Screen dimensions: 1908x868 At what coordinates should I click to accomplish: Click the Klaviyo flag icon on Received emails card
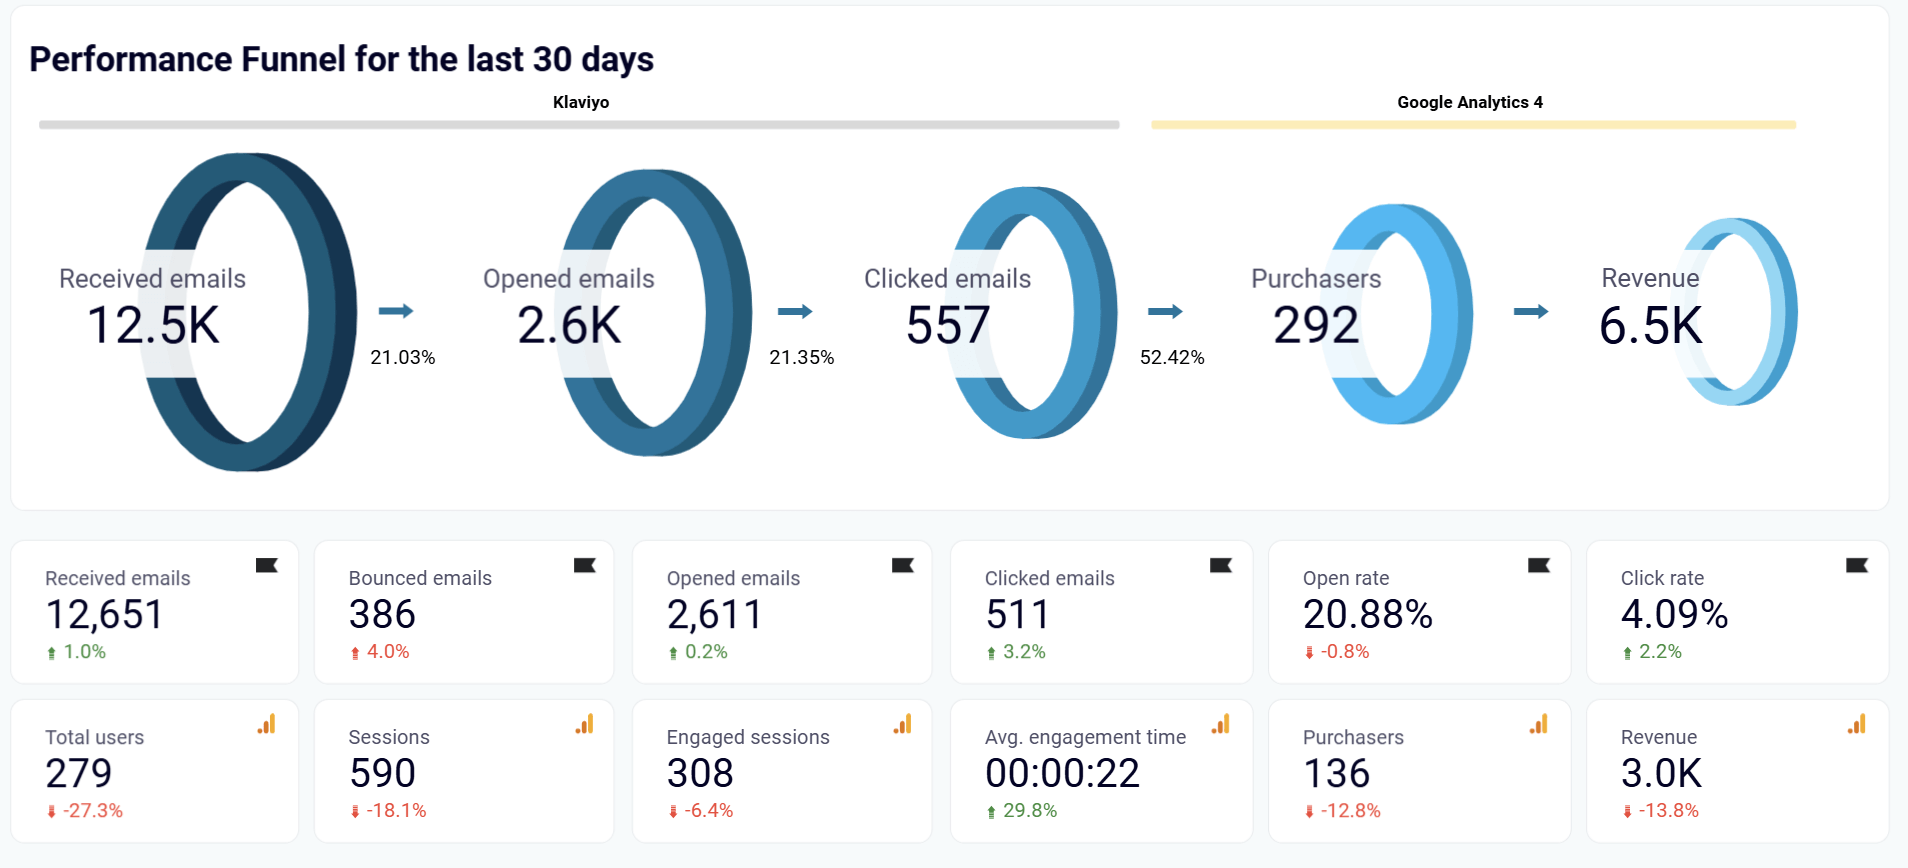coord(266,566)
